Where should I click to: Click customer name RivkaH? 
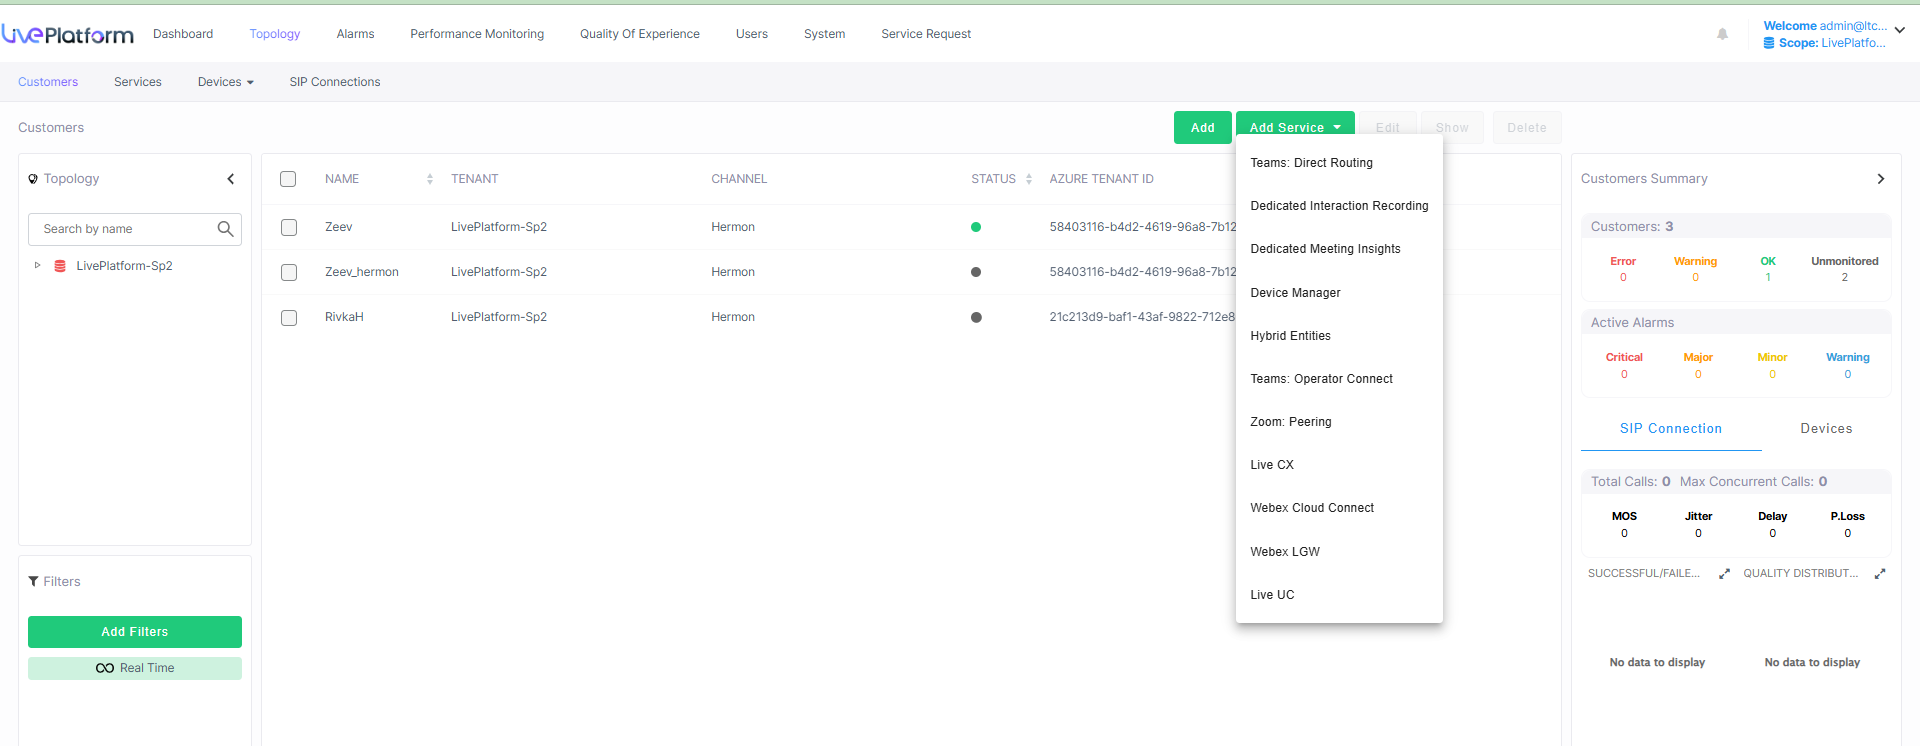344,317
